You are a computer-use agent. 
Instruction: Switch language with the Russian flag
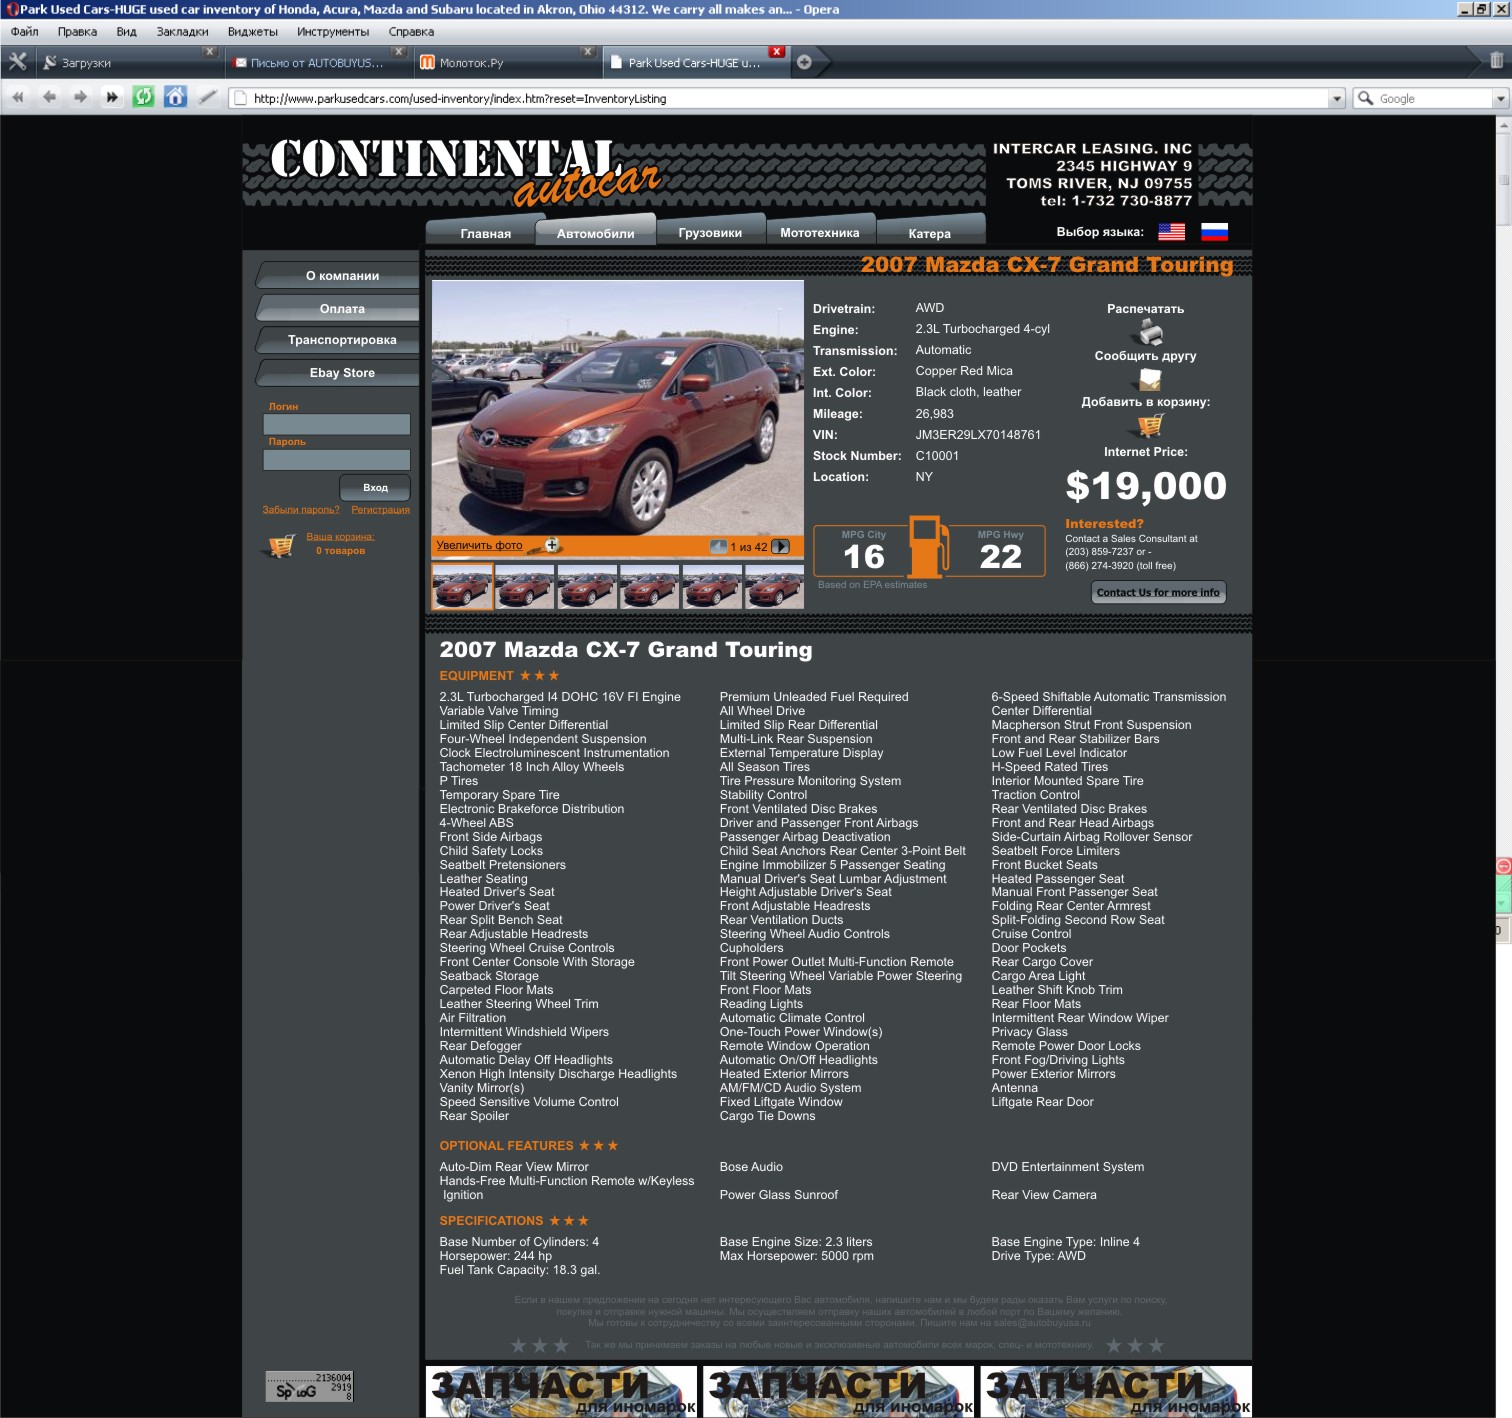coord(1214,232)
